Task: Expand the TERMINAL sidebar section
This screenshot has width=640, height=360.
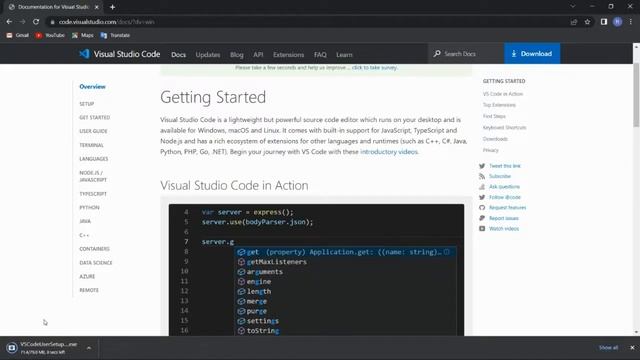Action: point(91,145)
